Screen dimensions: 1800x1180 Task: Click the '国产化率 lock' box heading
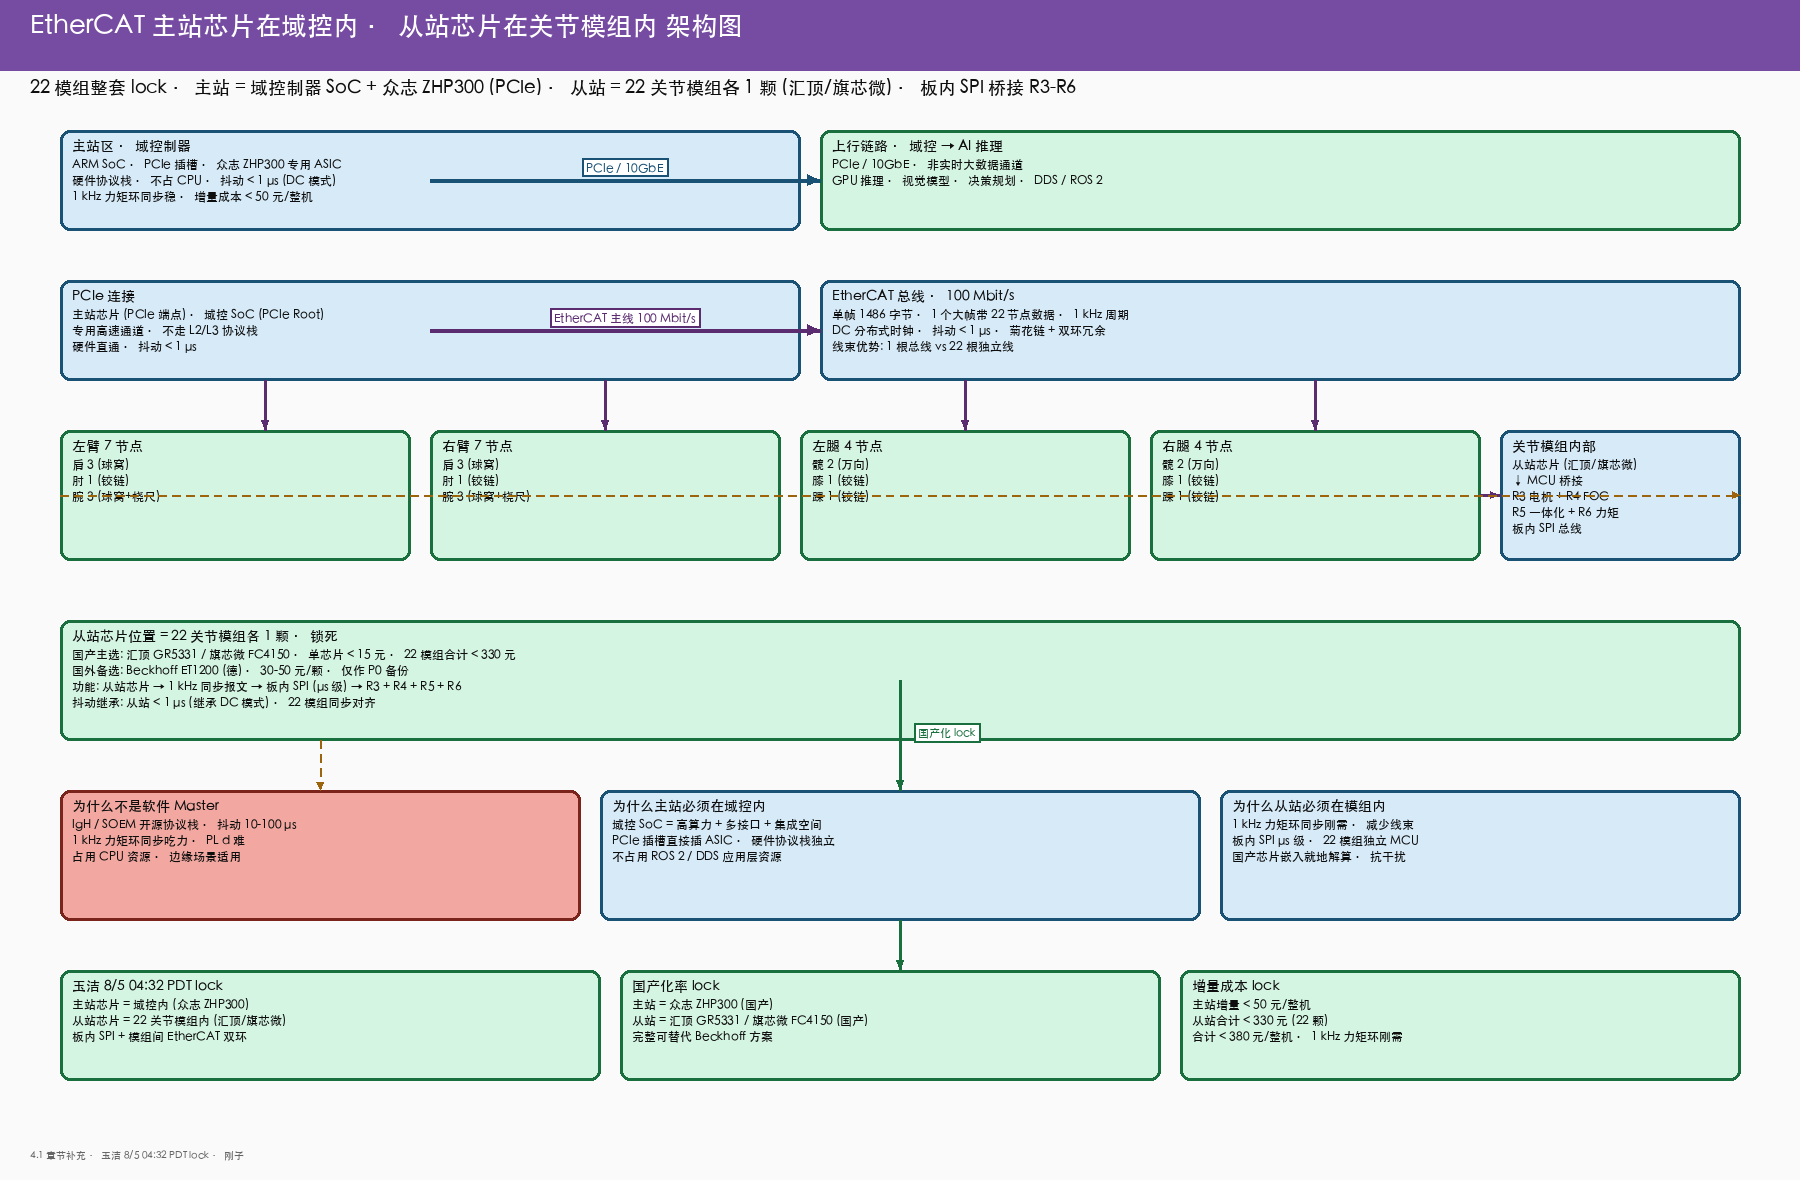pos(676,986)
